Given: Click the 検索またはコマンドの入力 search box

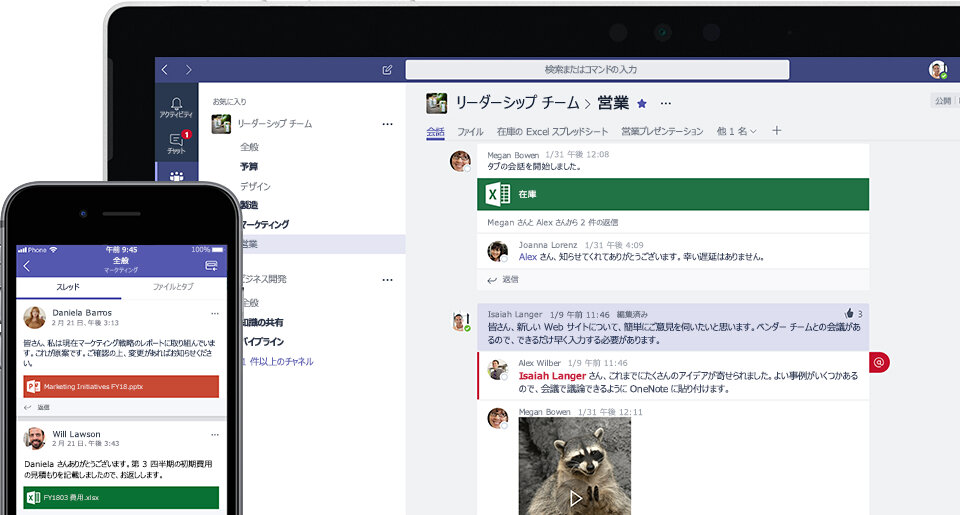Looking at the screenshot, I should (597, 70).
